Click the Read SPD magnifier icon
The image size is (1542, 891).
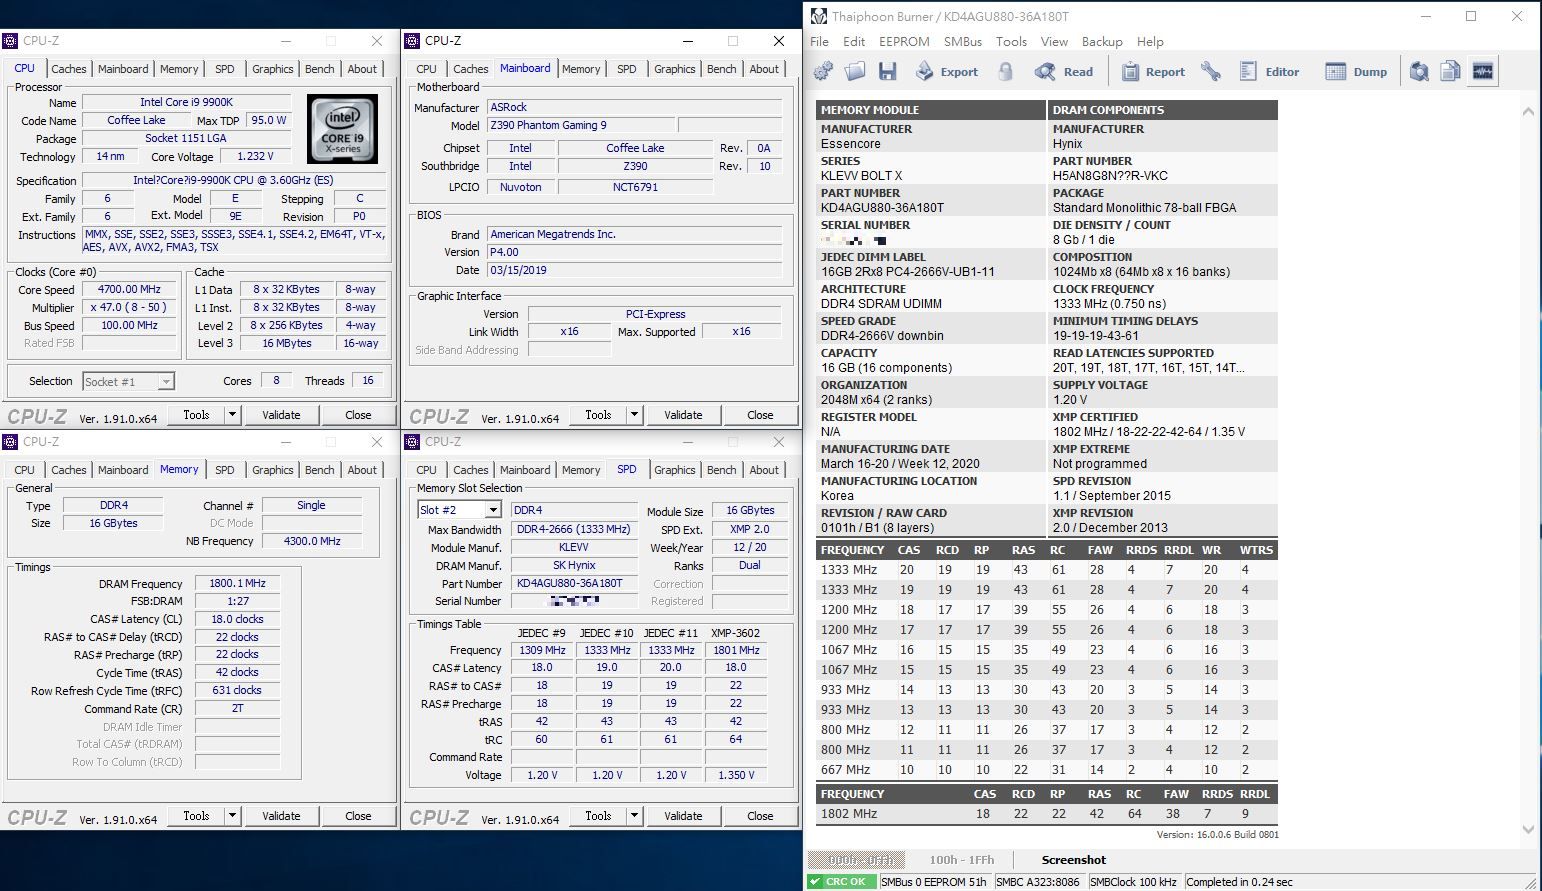point(1046,71)
